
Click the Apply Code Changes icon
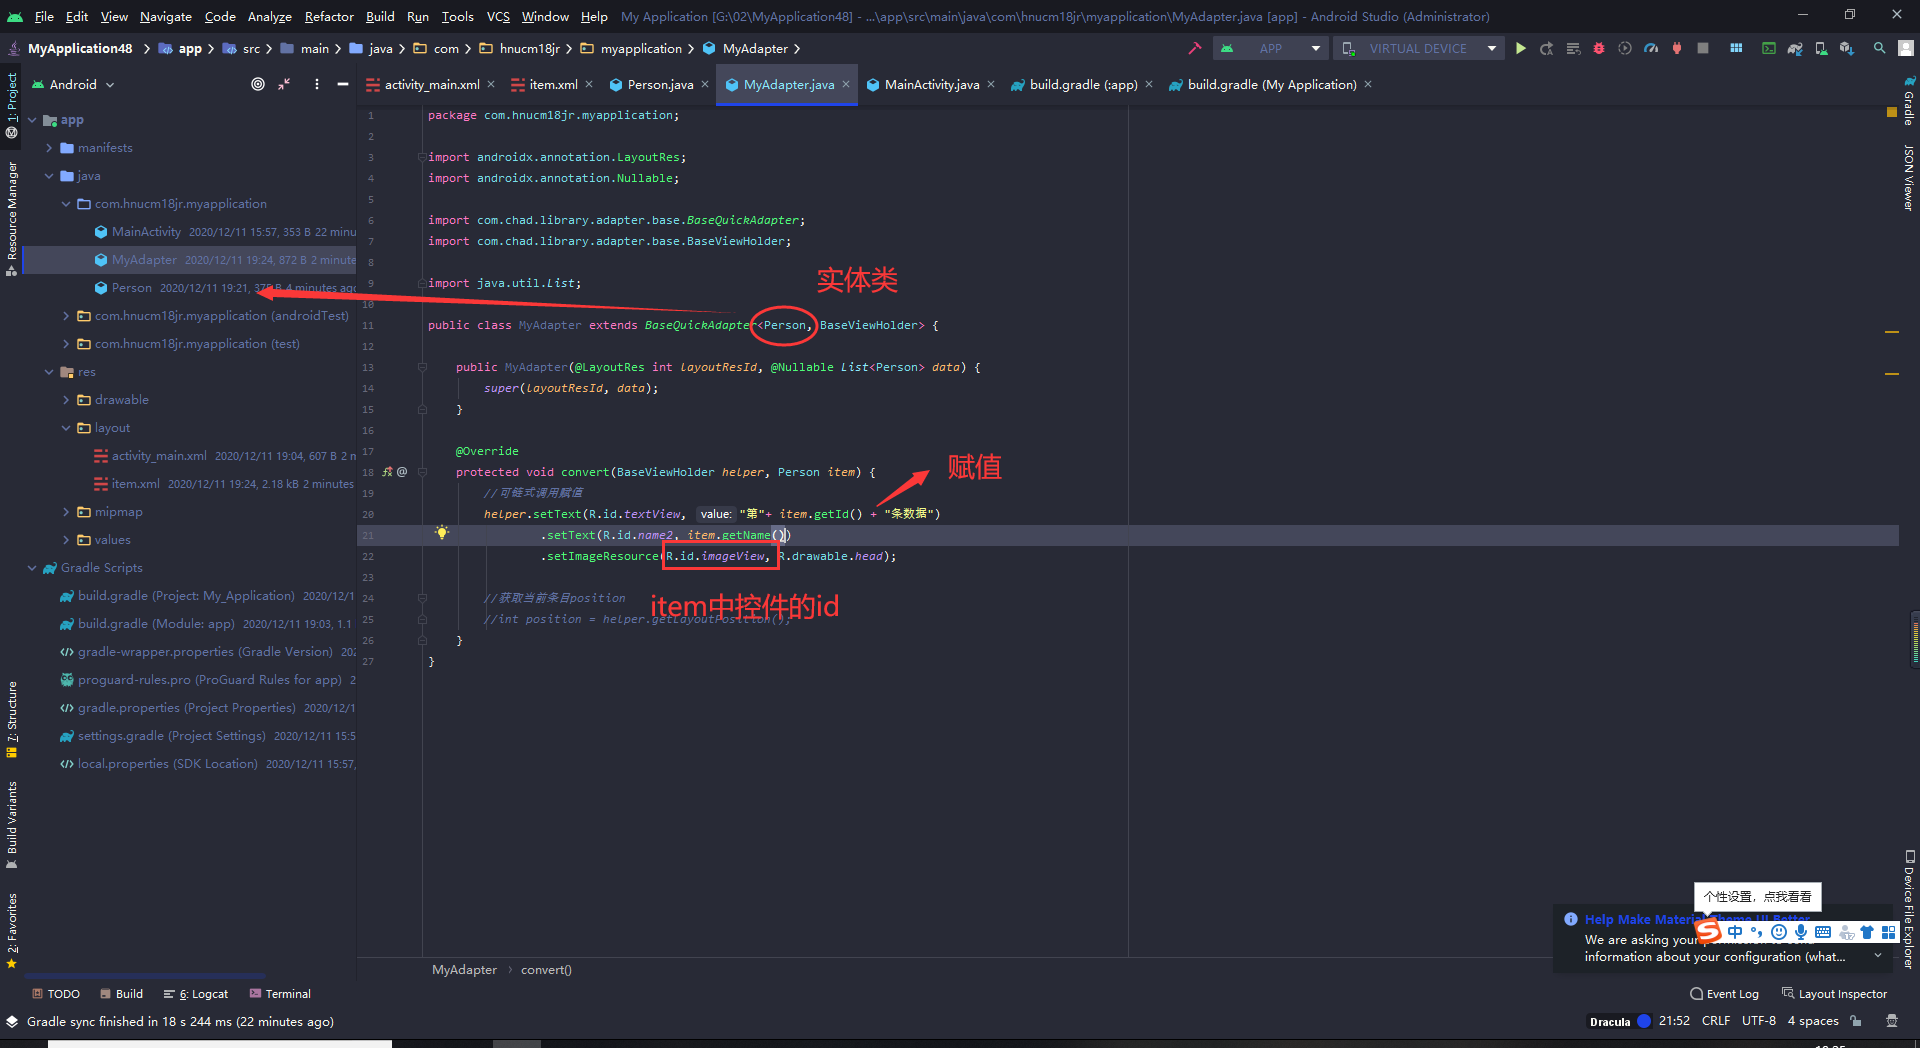[1573, 48]
